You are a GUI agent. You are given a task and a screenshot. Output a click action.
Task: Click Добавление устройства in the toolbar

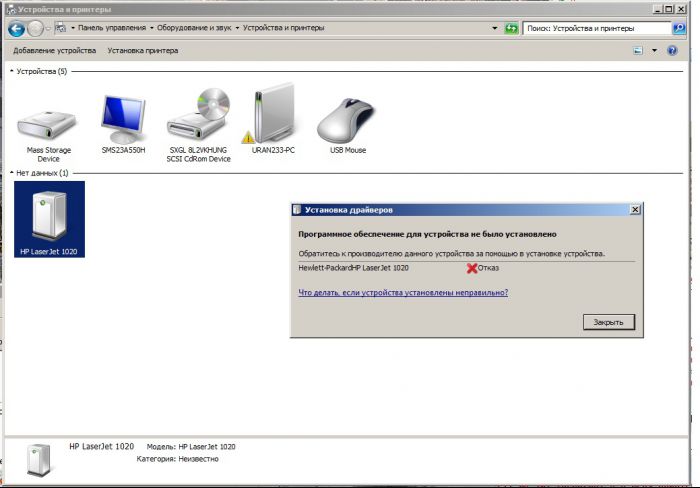(x=55, y=50)
